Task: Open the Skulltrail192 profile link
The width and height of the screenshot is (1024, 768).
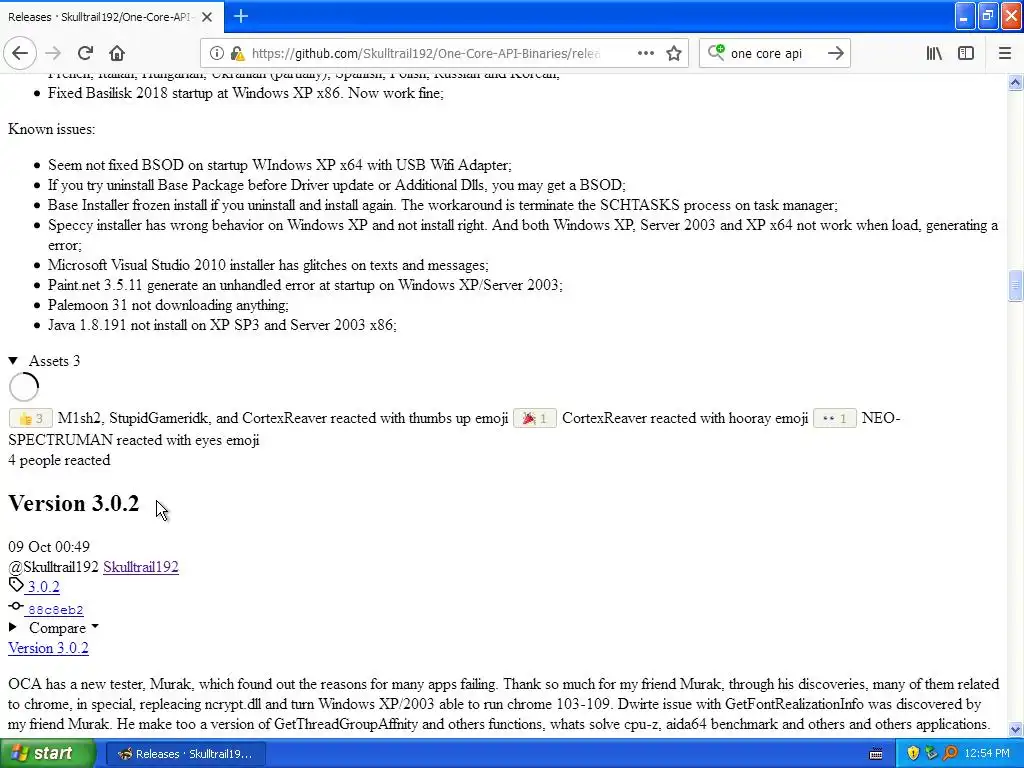Action: [x=140, y=567]
